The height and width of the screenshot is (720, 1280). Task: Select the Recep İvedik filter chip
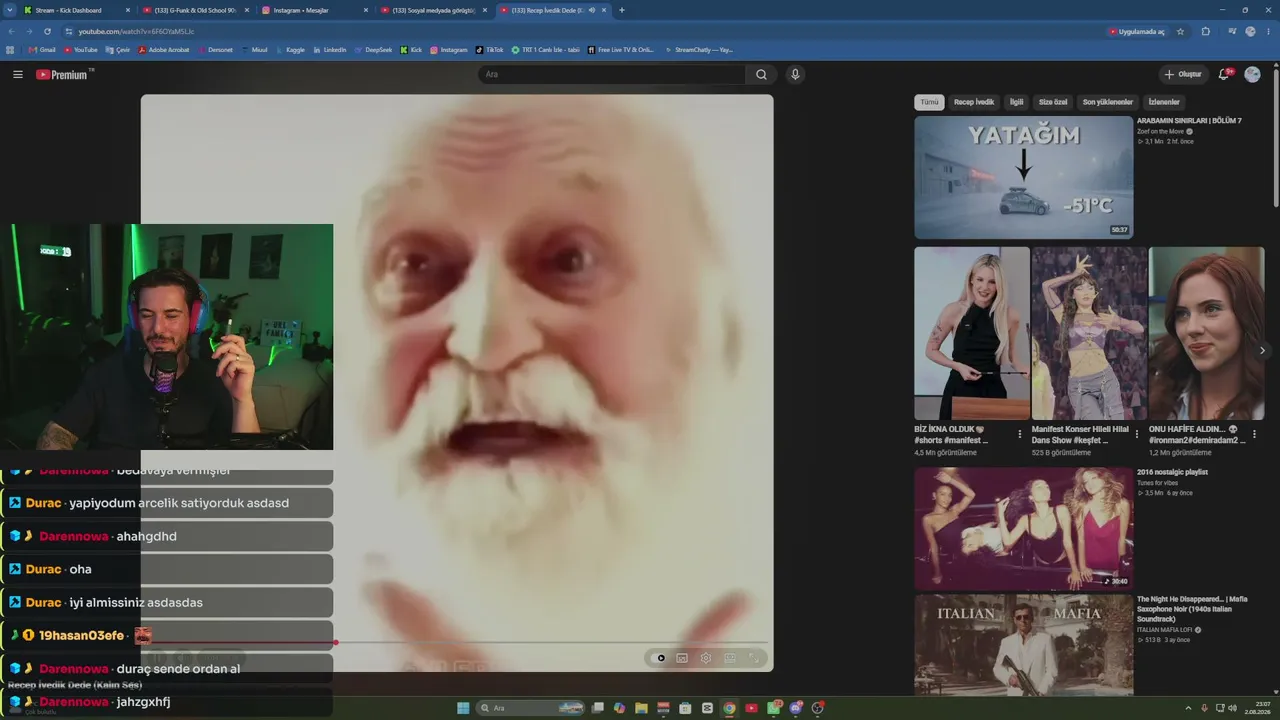pyautogui.click(x=974, y=102)
